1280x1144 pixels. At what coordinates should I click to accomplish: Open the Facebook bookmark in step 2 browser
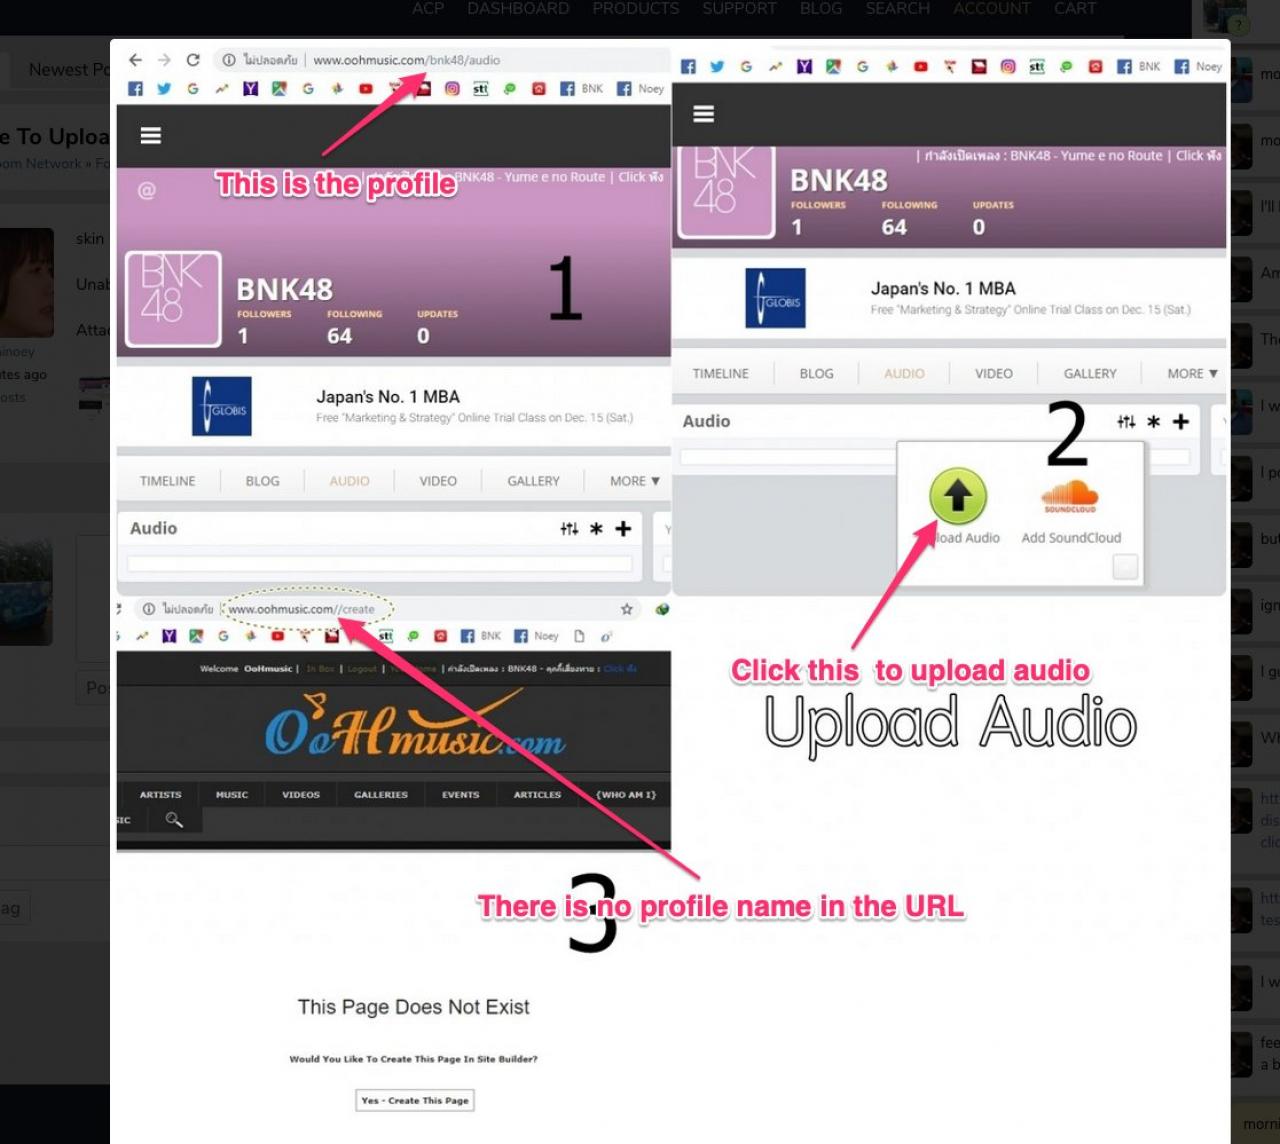click(x=688, y=67)
